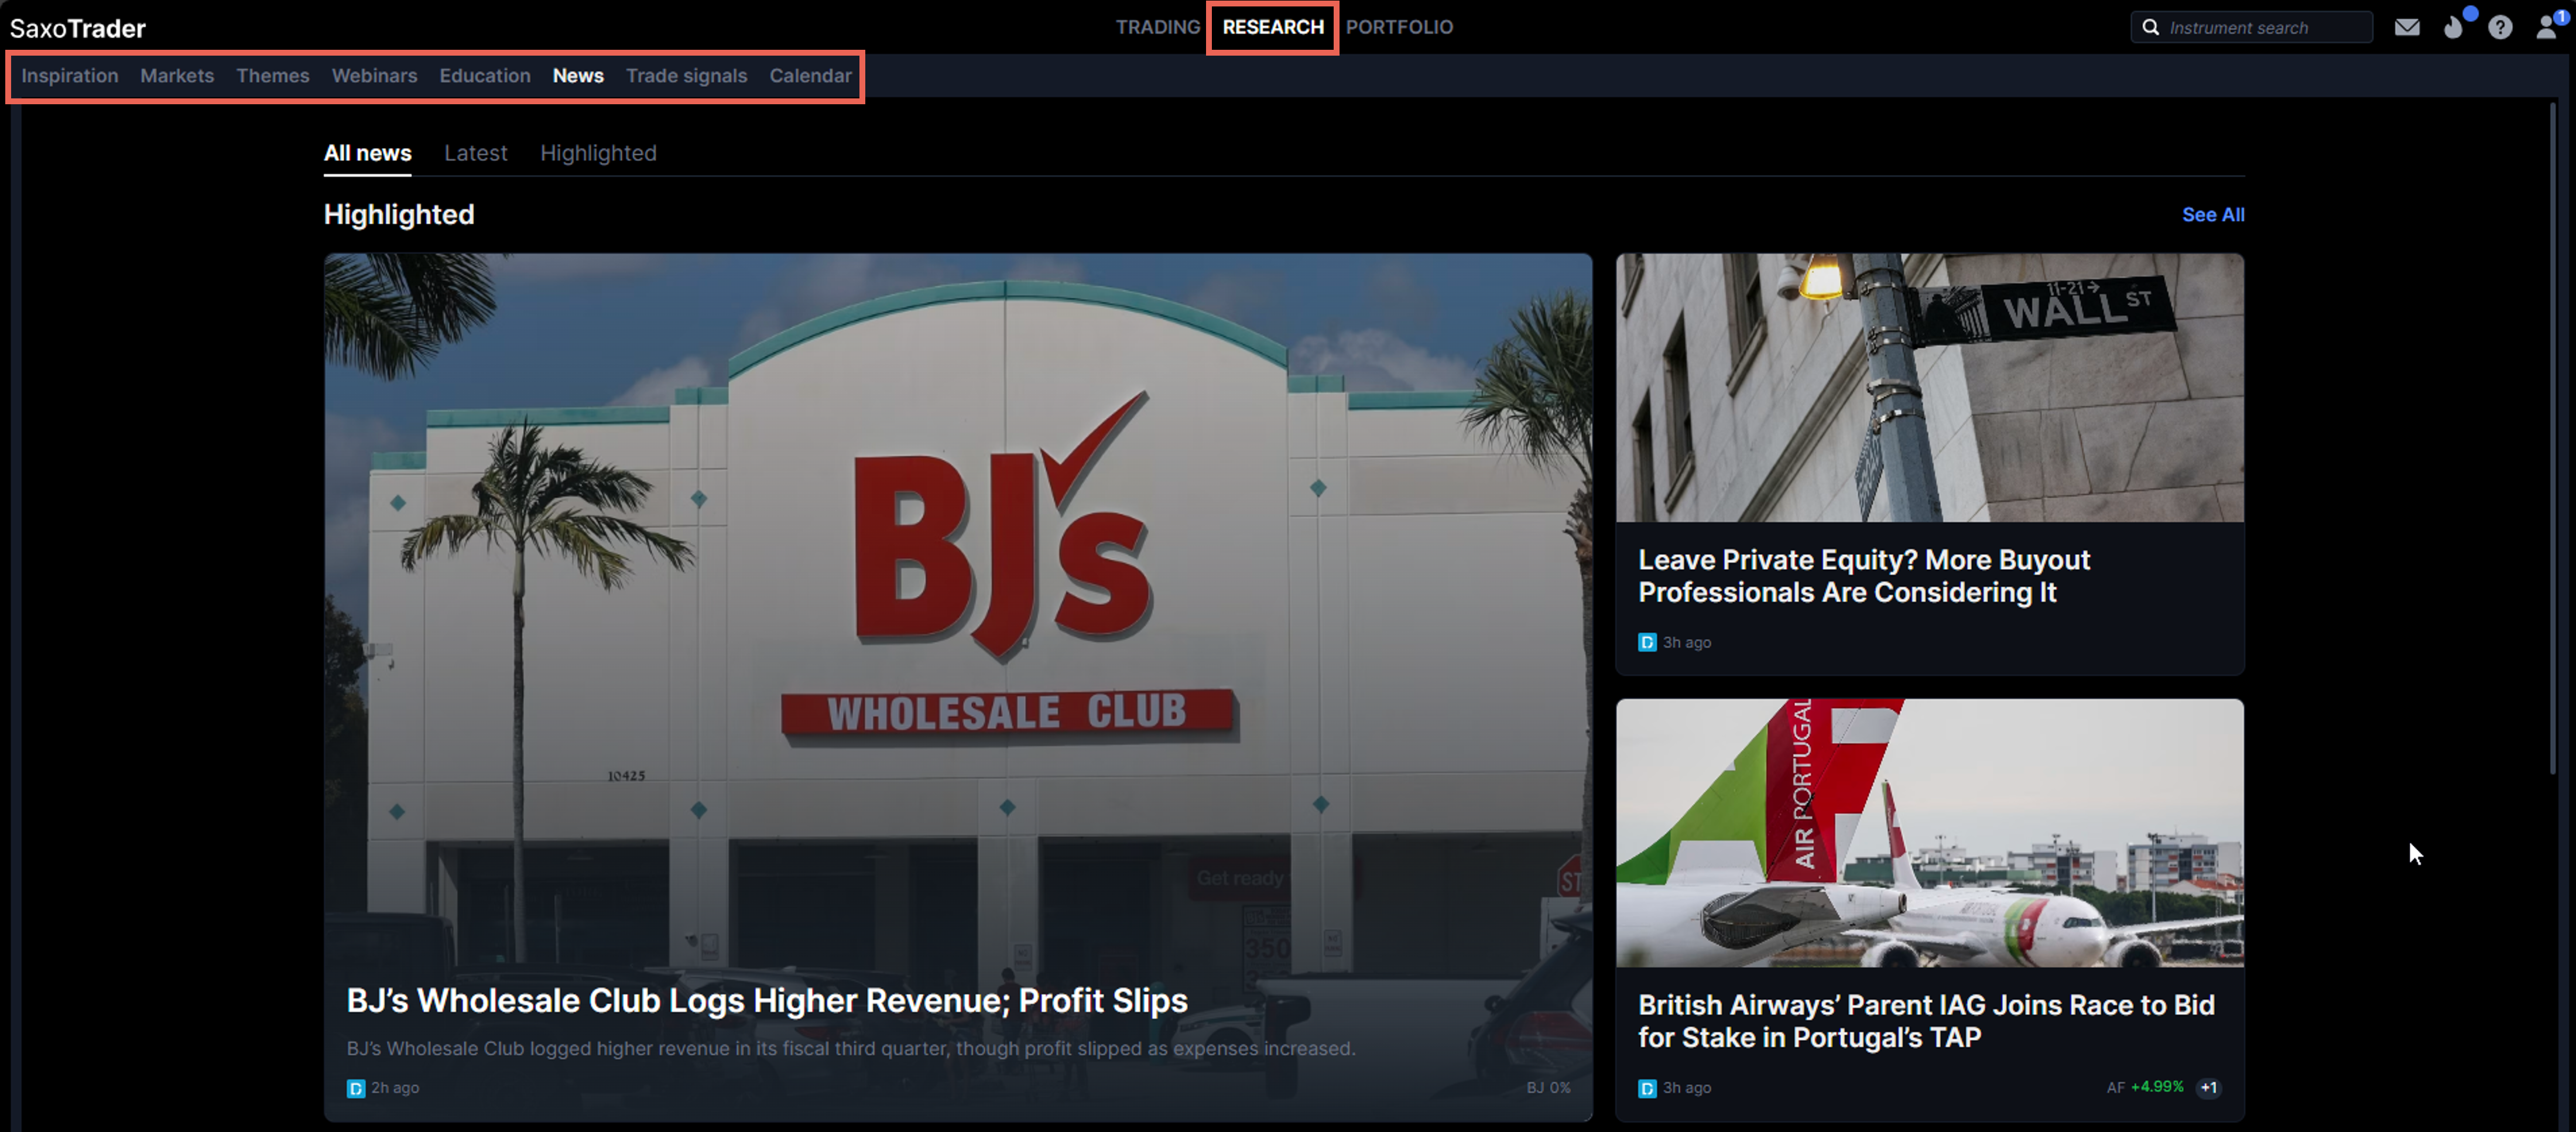The image size is (2576, 1132).
Task: Navigate to the Markets section
Action: 177,76
